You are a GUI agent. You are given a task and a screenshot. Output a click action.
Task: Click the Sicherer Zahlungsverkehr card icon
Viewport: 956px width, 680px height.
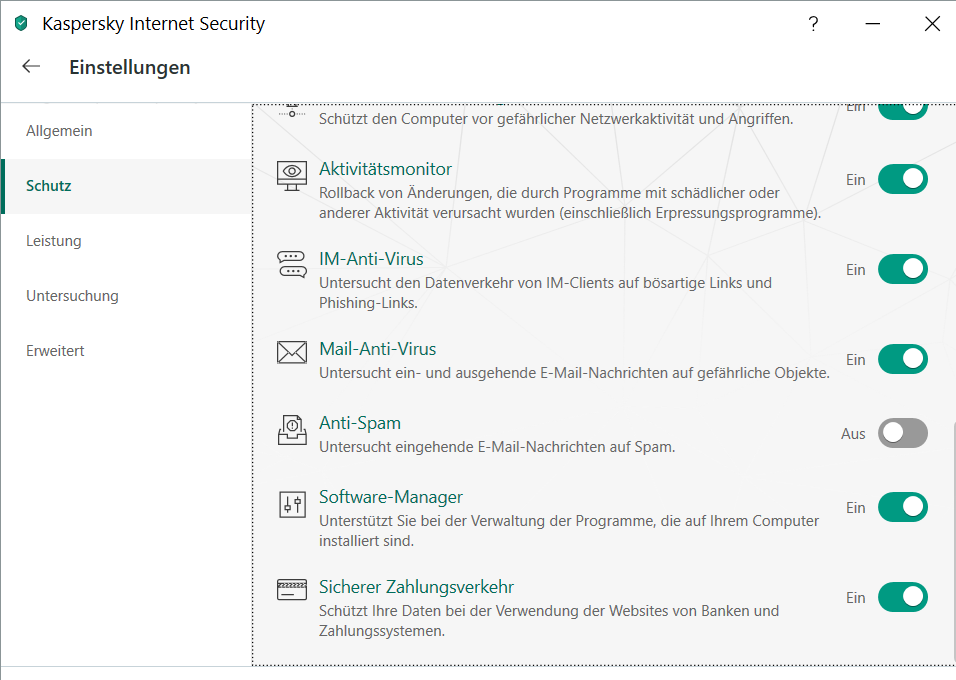click(x=292, y=590)
